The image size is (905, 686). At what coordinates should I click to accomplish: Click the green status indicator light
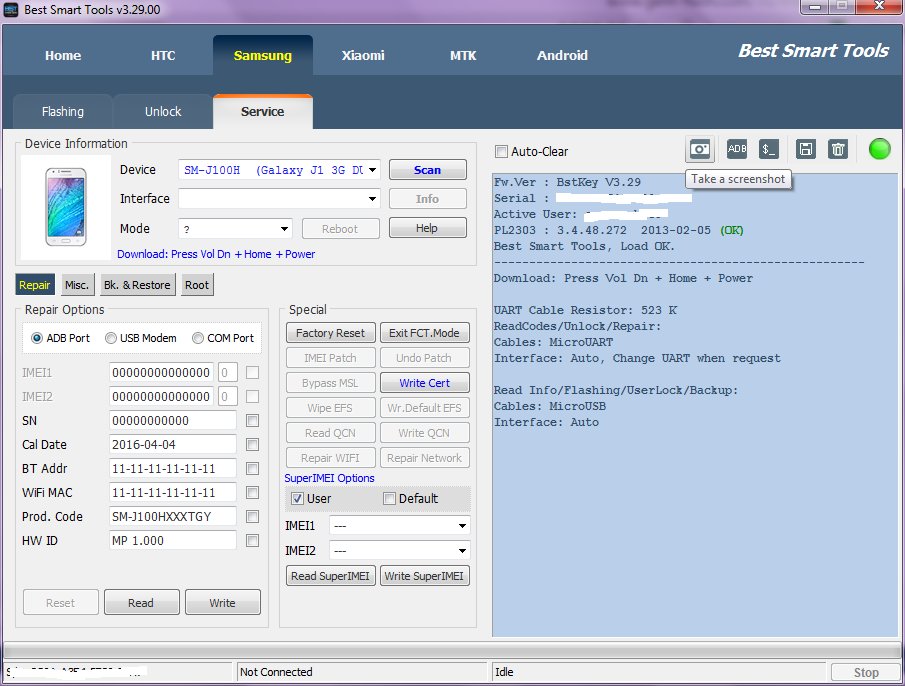tap(880, 149)
